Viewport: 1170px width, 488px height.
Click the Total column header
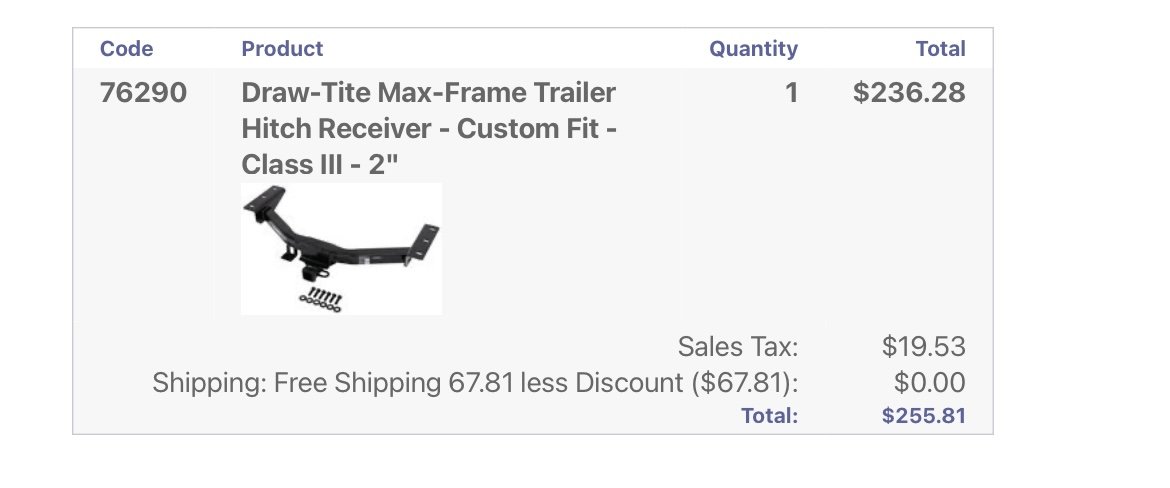(940, 49)
